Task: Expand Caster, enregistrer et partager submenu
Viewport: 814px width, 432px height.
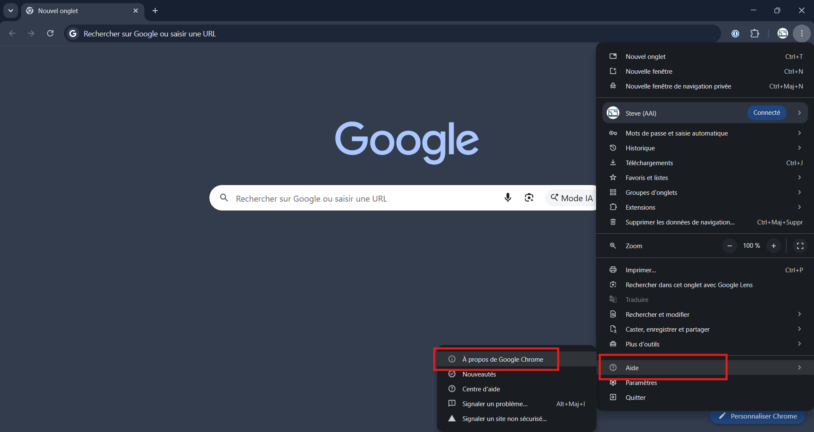Action: 704,329
